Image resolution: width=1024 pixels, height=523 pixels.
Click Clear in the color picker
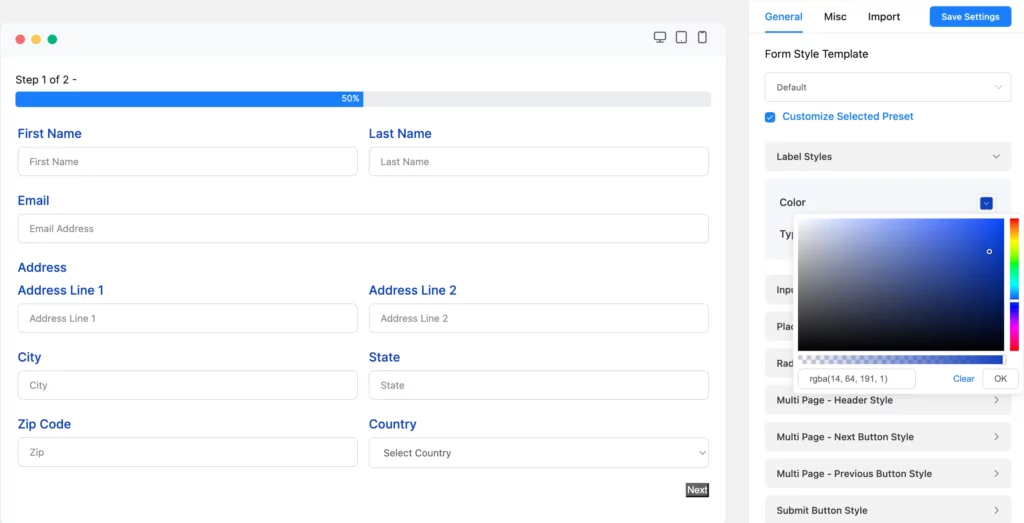[963, 379]
